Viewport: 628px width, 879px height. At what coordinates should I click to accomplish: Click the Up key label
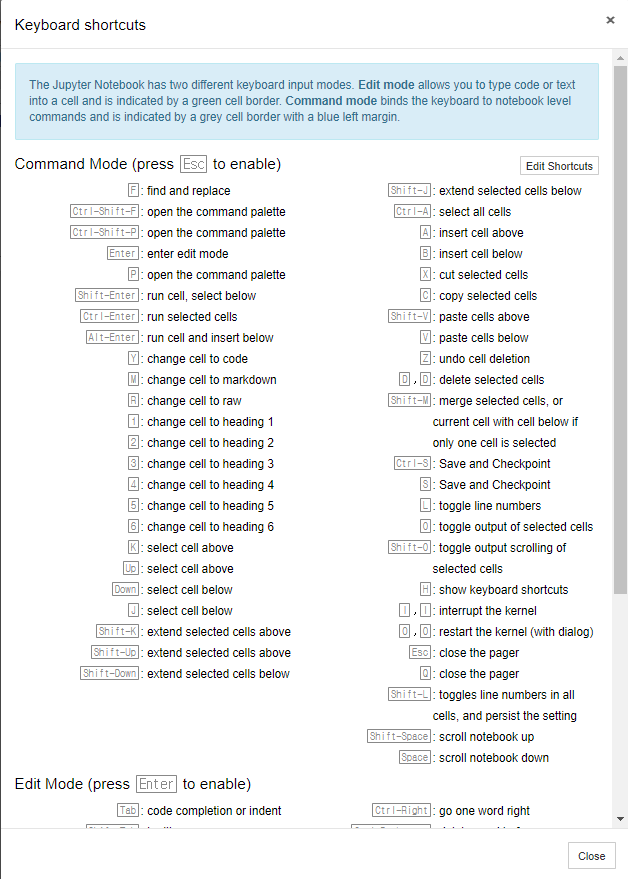click(131, 568)
